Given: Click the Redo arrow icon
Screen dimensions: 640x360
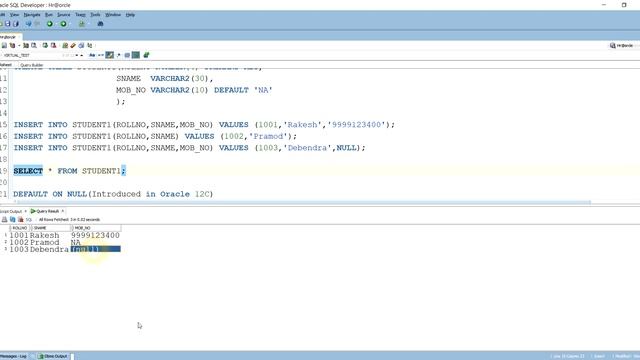Looking at the screenshot, I should tap(37, 24).
